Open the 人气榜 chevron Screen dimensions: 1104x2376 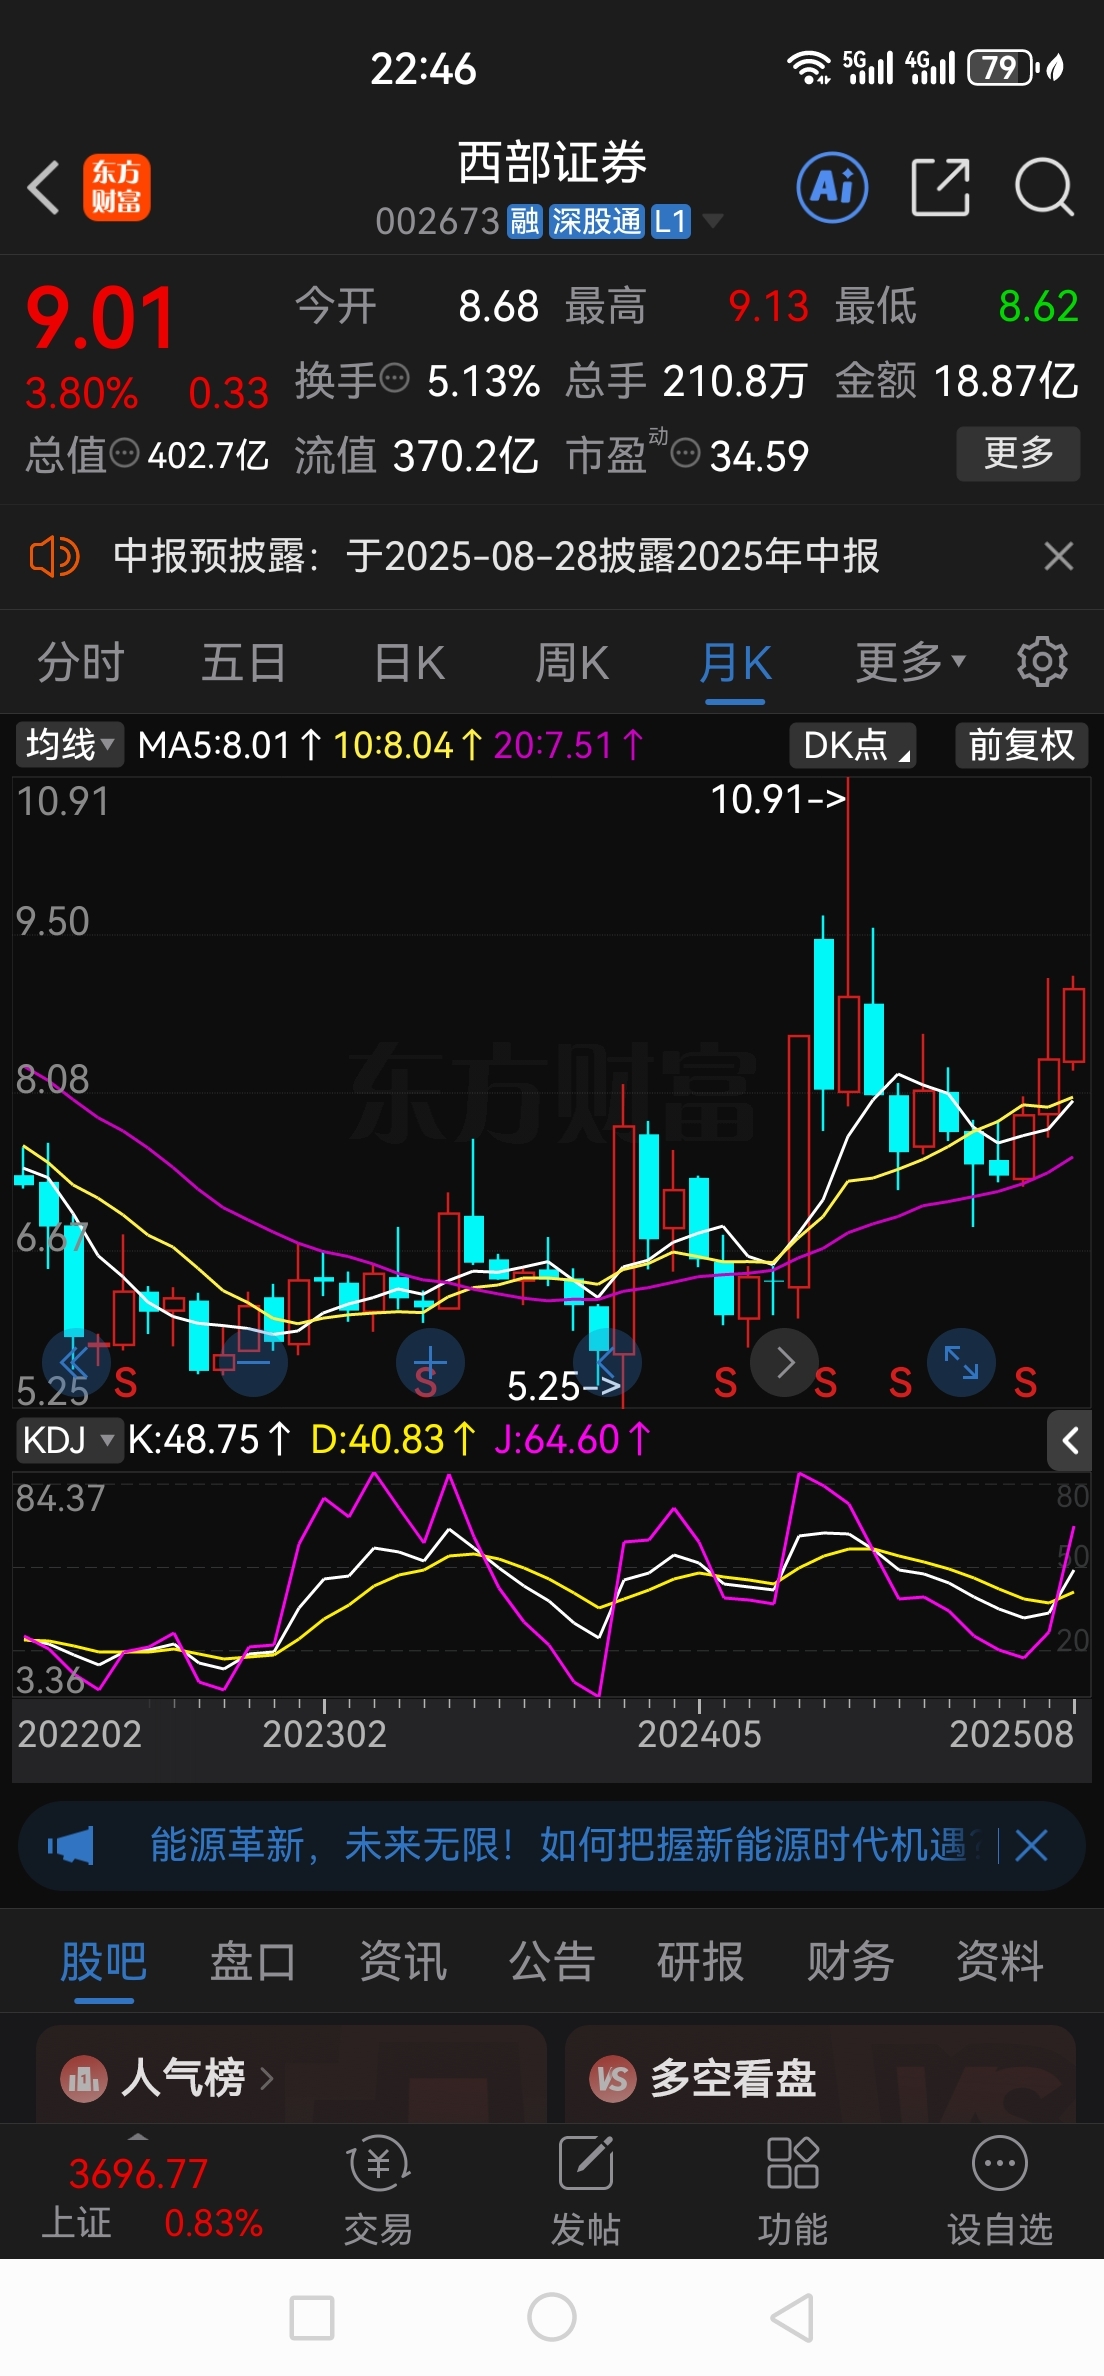(267, 2079)
